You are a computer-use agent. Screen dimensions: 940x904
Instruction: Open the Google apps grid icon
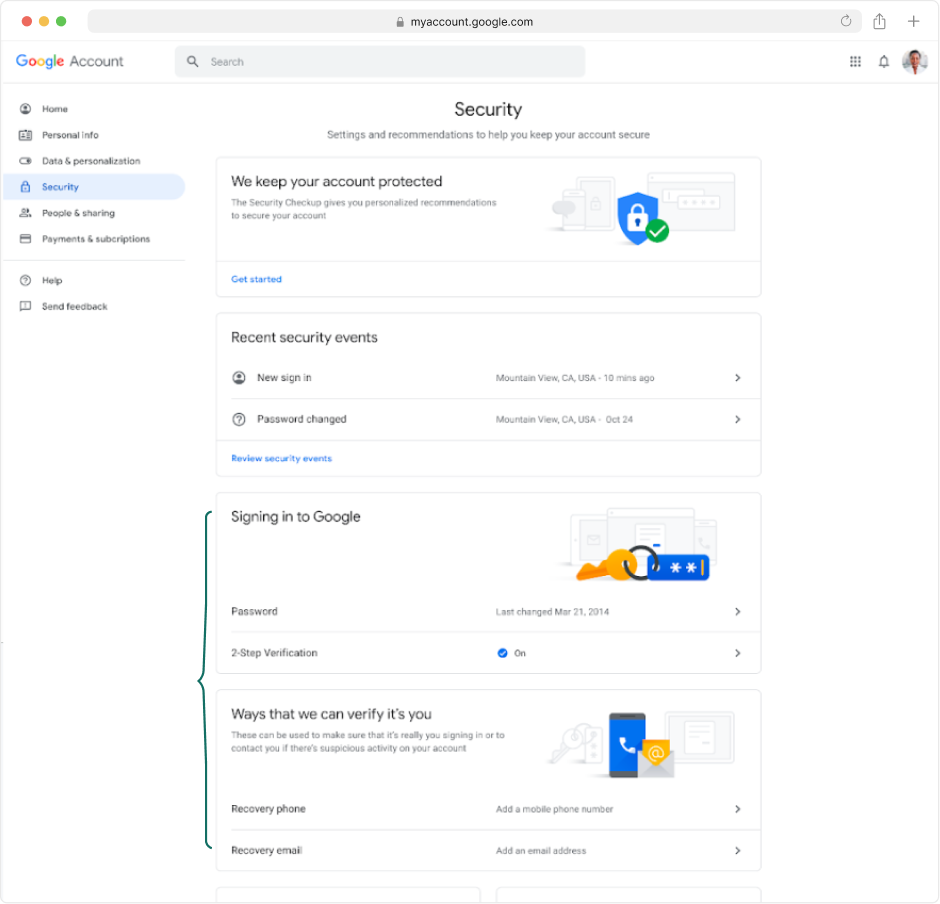click(855, 61)
